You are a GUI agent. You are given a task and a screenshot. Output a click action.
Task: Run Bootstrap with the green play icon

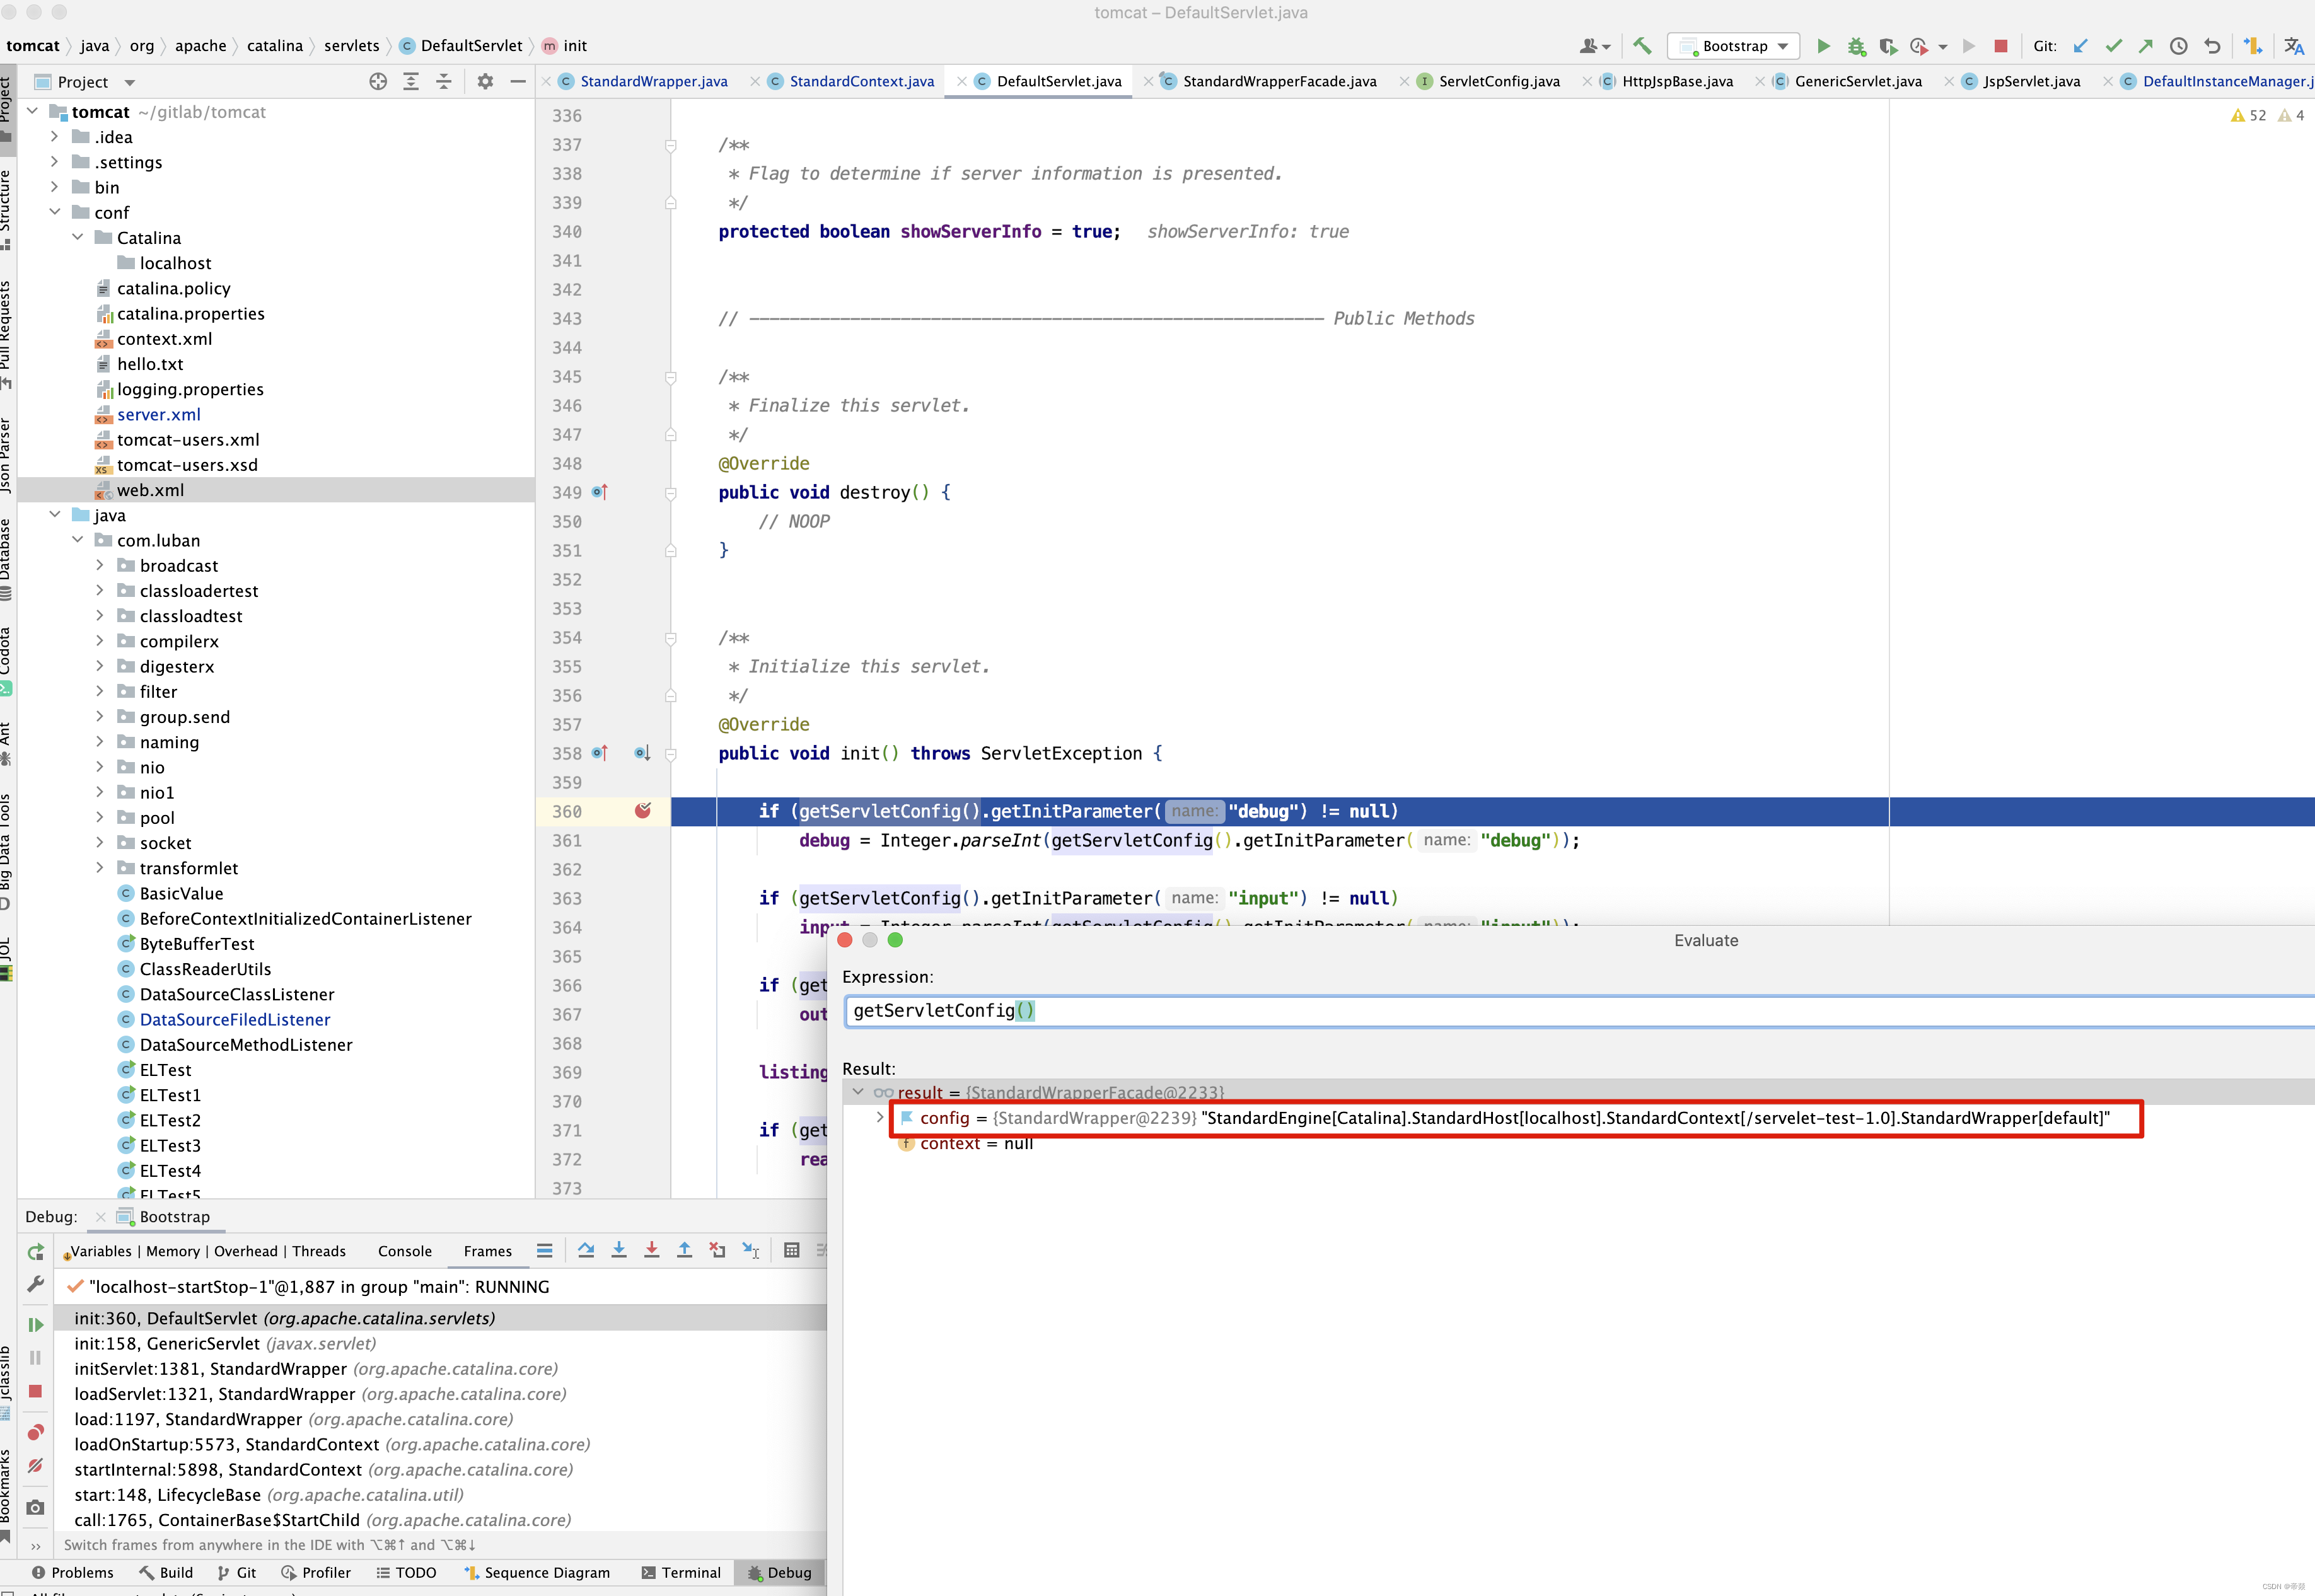pyautogui.click(x=1823, y=46)
